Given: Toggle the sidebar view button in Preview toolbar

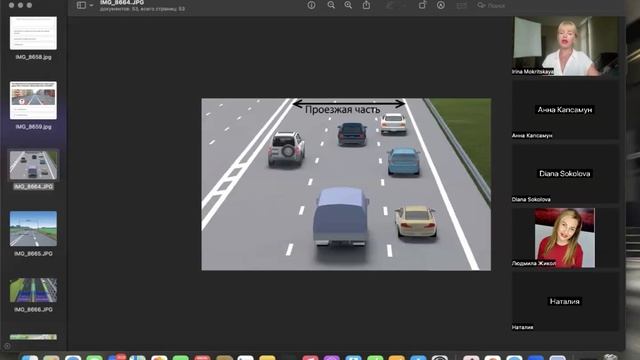Looking at the screenshot, I should [81, 5].
